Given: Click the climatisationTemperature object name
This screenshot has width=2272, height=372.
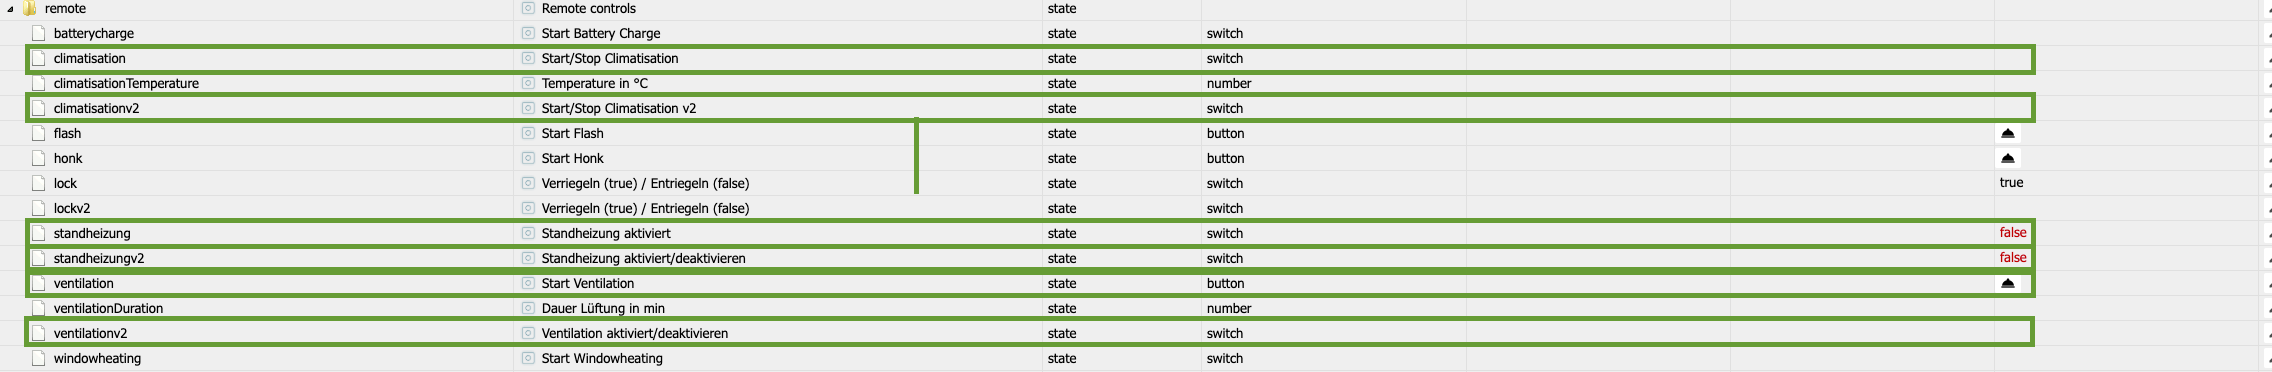Looking at the screenshot, I should [x=126, y=83].
